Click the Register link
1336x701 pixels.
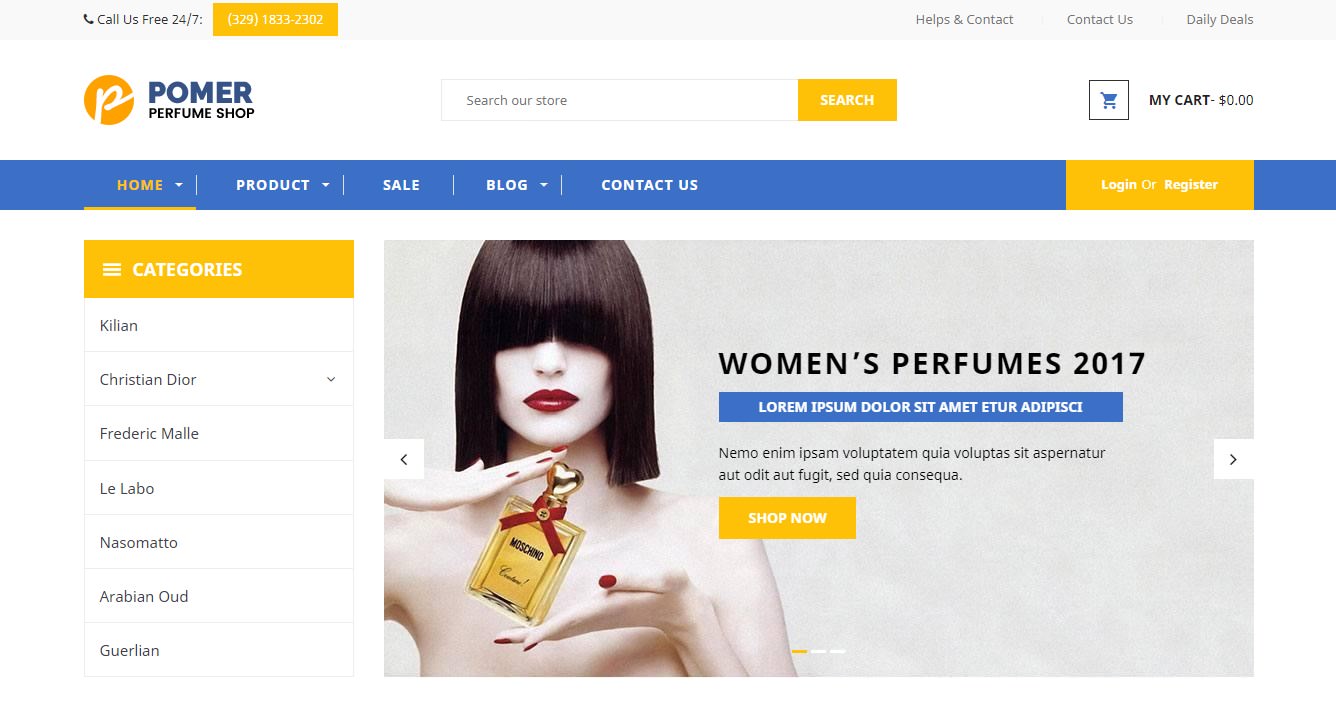pyautogui.click(x=1191, y=184)
